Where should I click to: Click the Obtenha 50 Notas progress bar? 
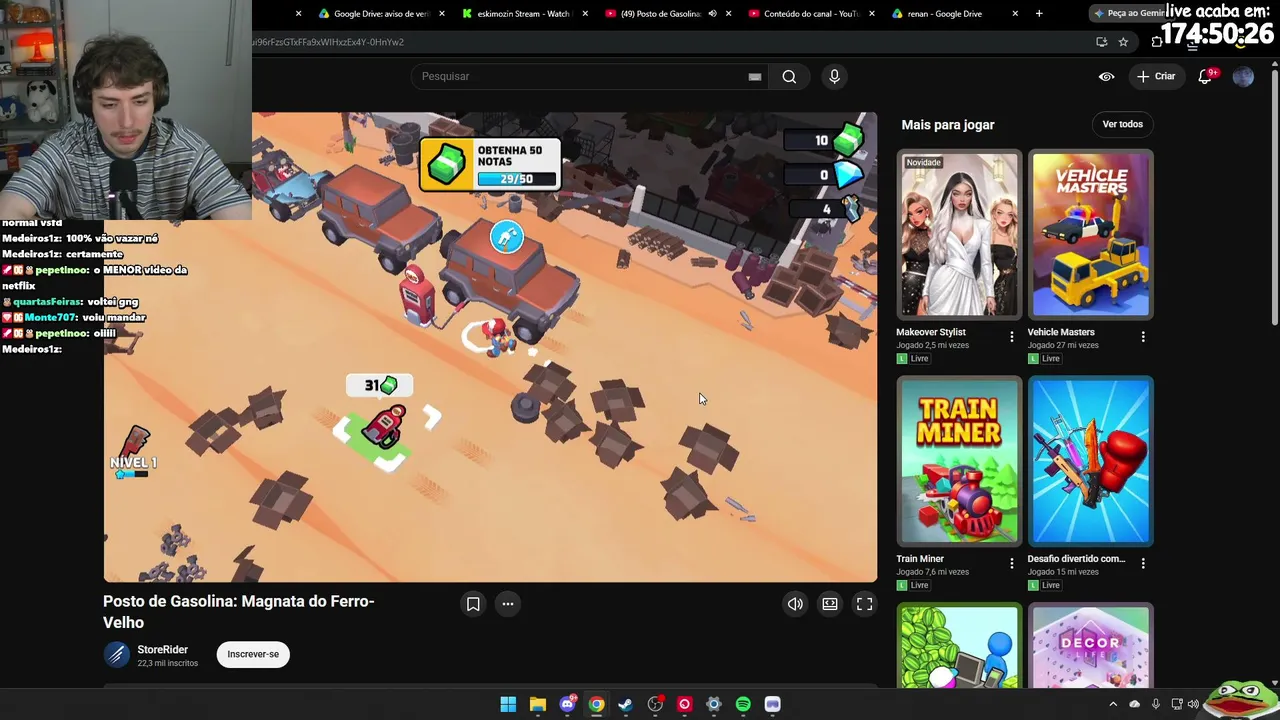[x=517, y=179]
